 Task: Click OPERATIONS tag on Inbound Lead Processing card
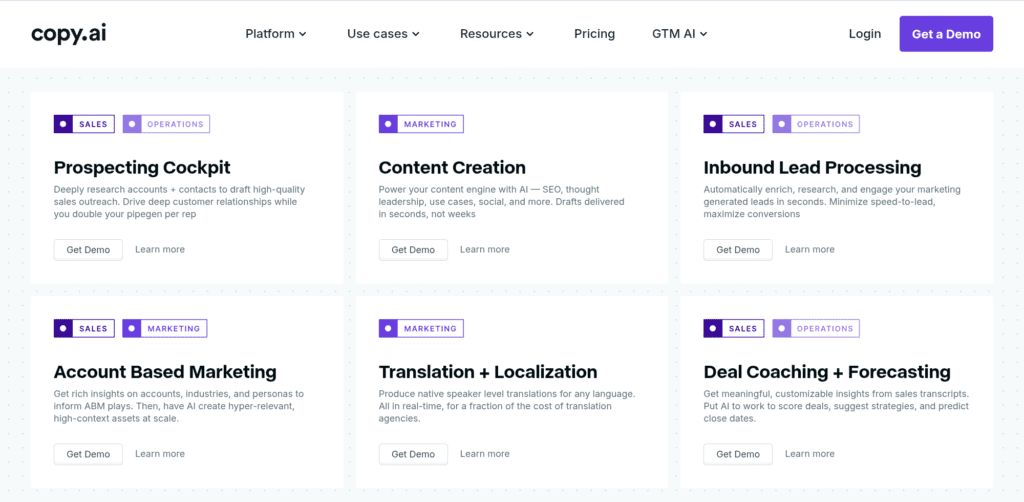coord(815,125)
